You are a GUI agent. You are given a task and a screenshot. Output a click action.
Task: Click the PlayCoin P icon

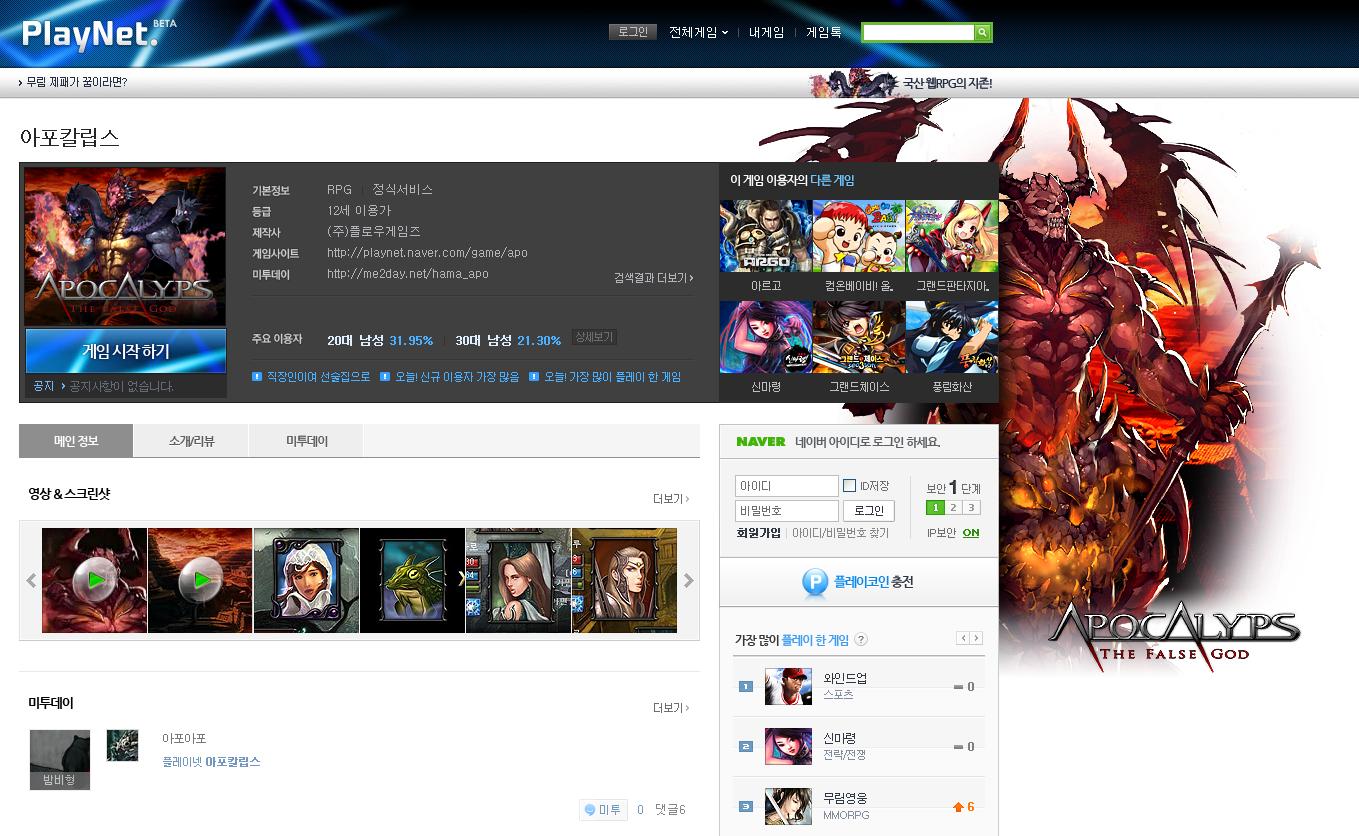click(815, 583)
